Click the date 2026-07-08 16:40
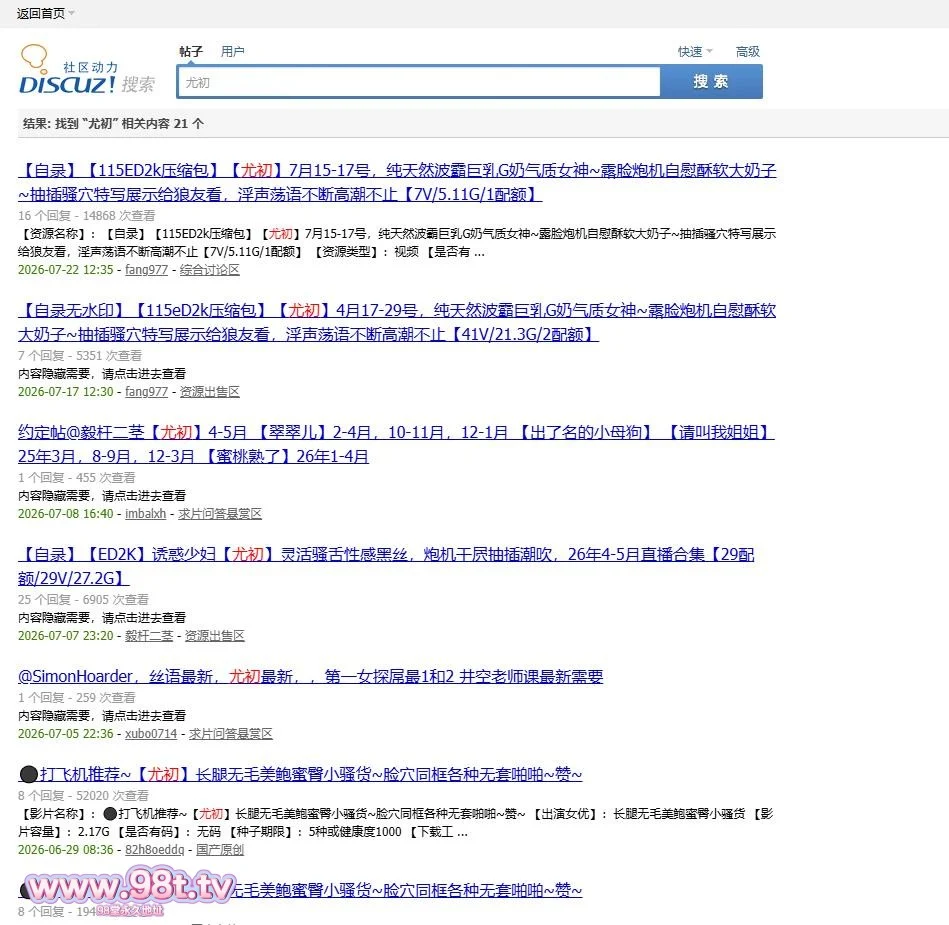Screen dimensions: 949x925 click(x=65, y=514)
